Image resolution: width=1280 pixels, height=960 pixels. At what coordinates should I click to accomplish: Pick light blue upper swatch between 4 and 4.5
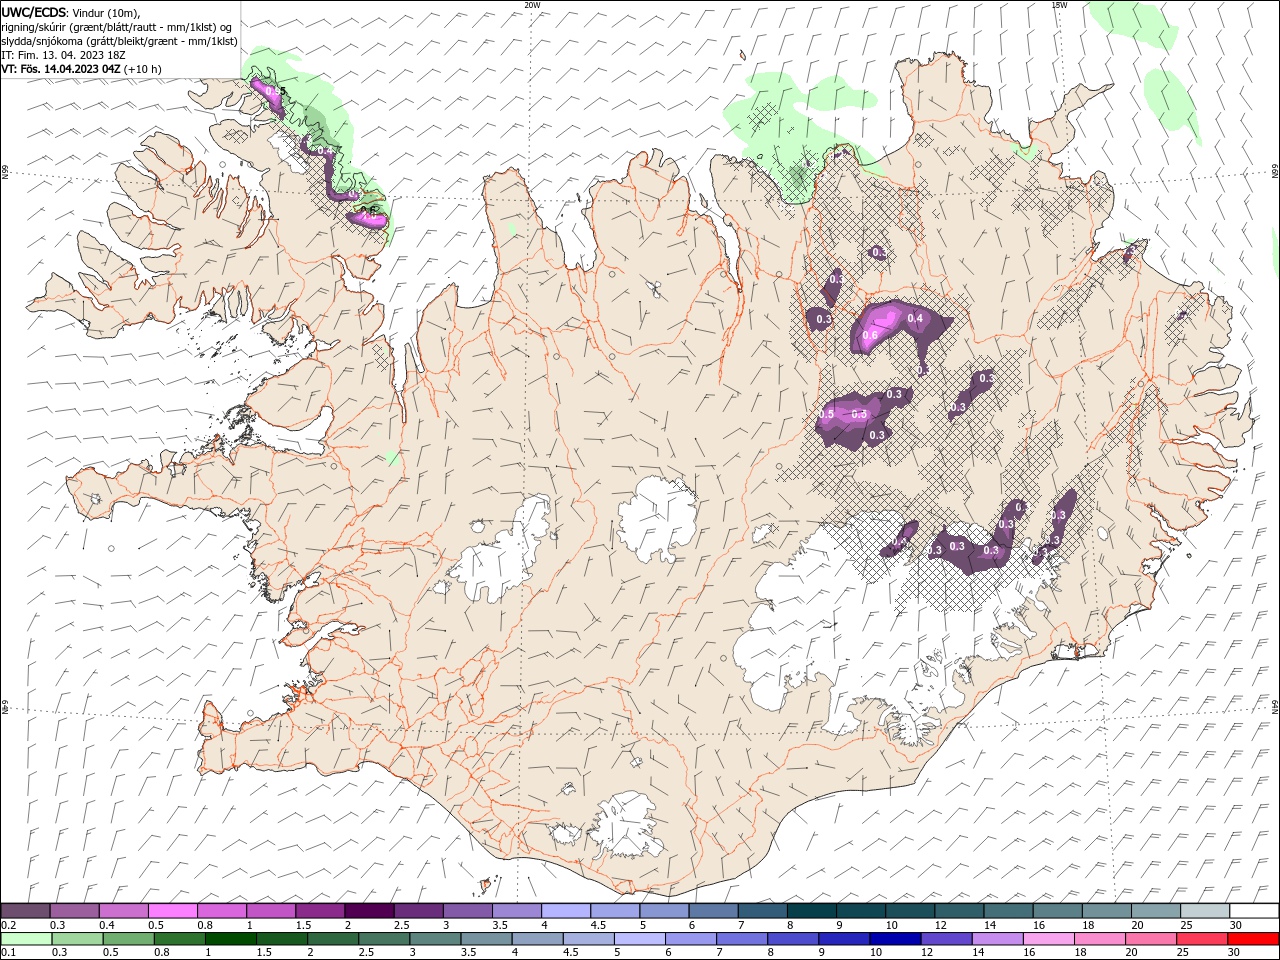click(565, 911)
